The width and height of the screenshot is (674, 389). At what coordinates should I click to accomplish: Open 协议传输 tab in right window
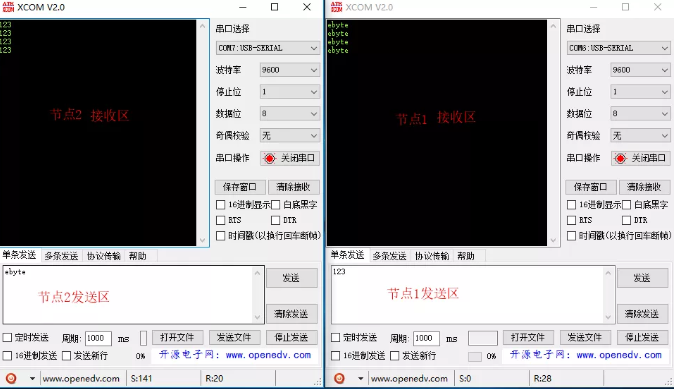tap(432, 256)
